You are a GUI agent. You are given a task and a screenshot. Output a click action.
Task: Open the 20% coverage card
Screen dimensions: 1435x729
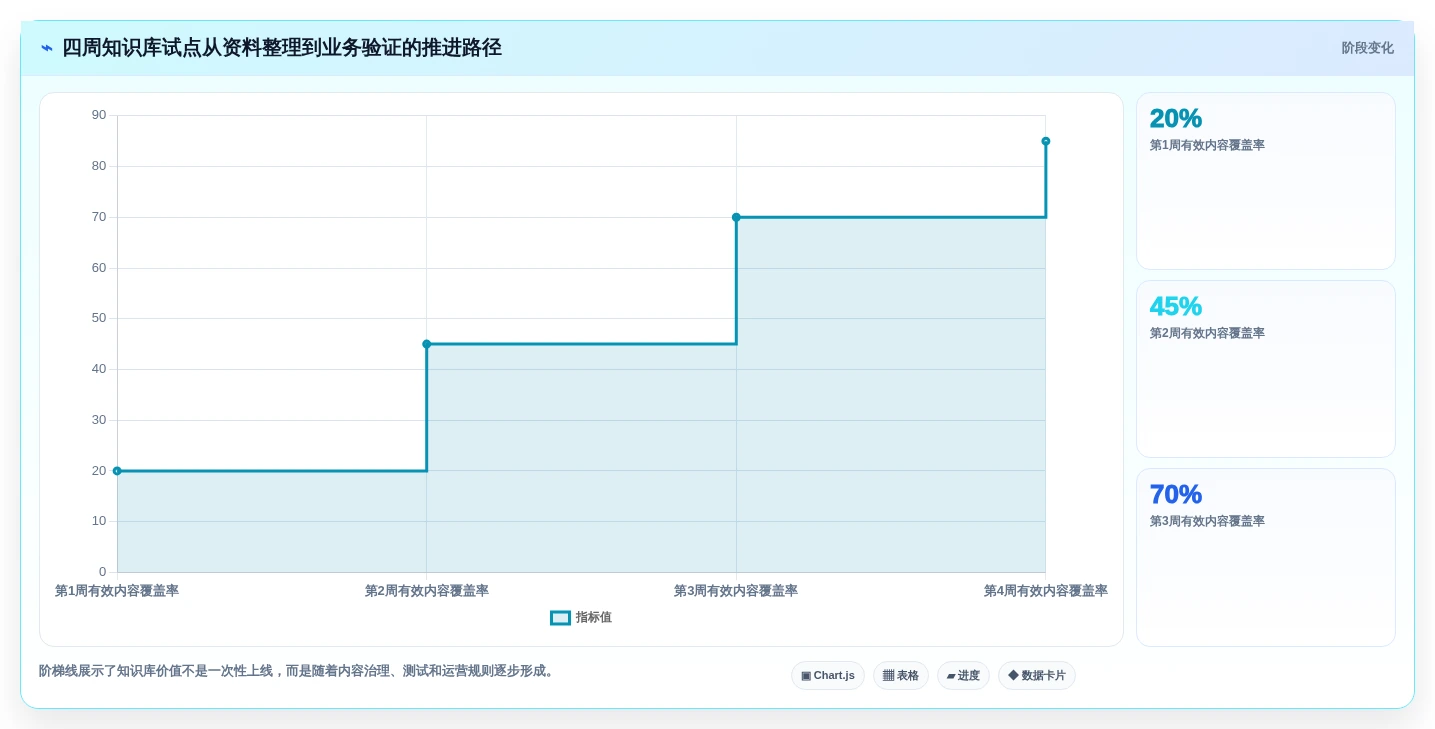coord(1266,181)
